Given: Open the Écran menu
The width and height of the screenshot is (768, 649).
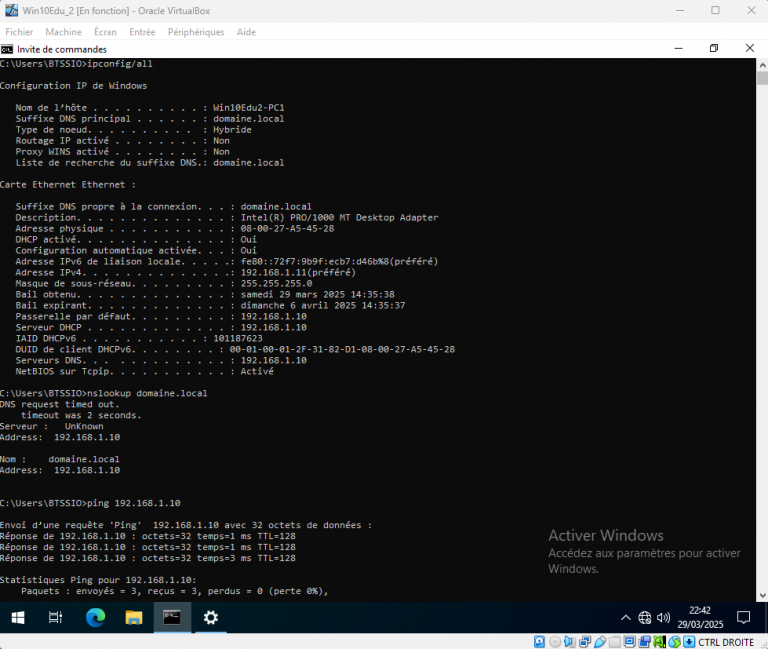Looking at the screenshot, I should [105, 32].
